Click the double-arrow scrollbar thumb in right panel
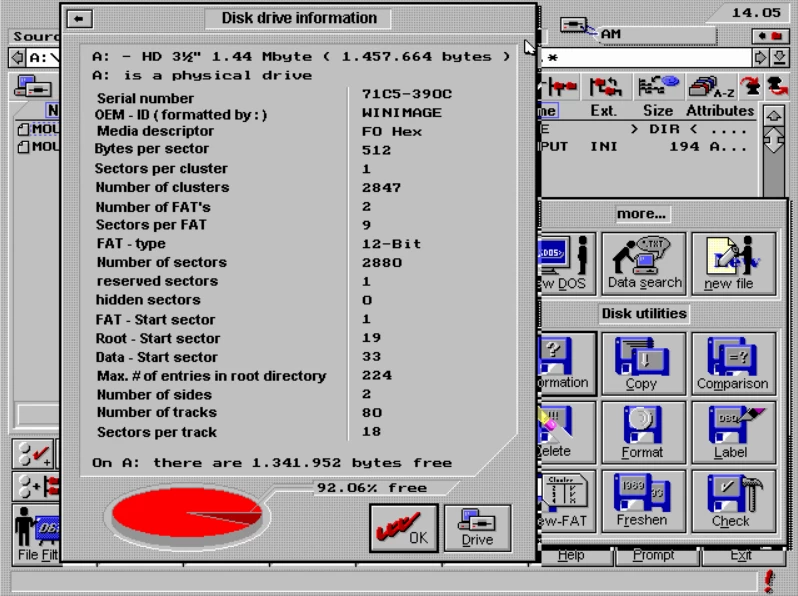The image size is (798, 596). click(x=774, y=140)
